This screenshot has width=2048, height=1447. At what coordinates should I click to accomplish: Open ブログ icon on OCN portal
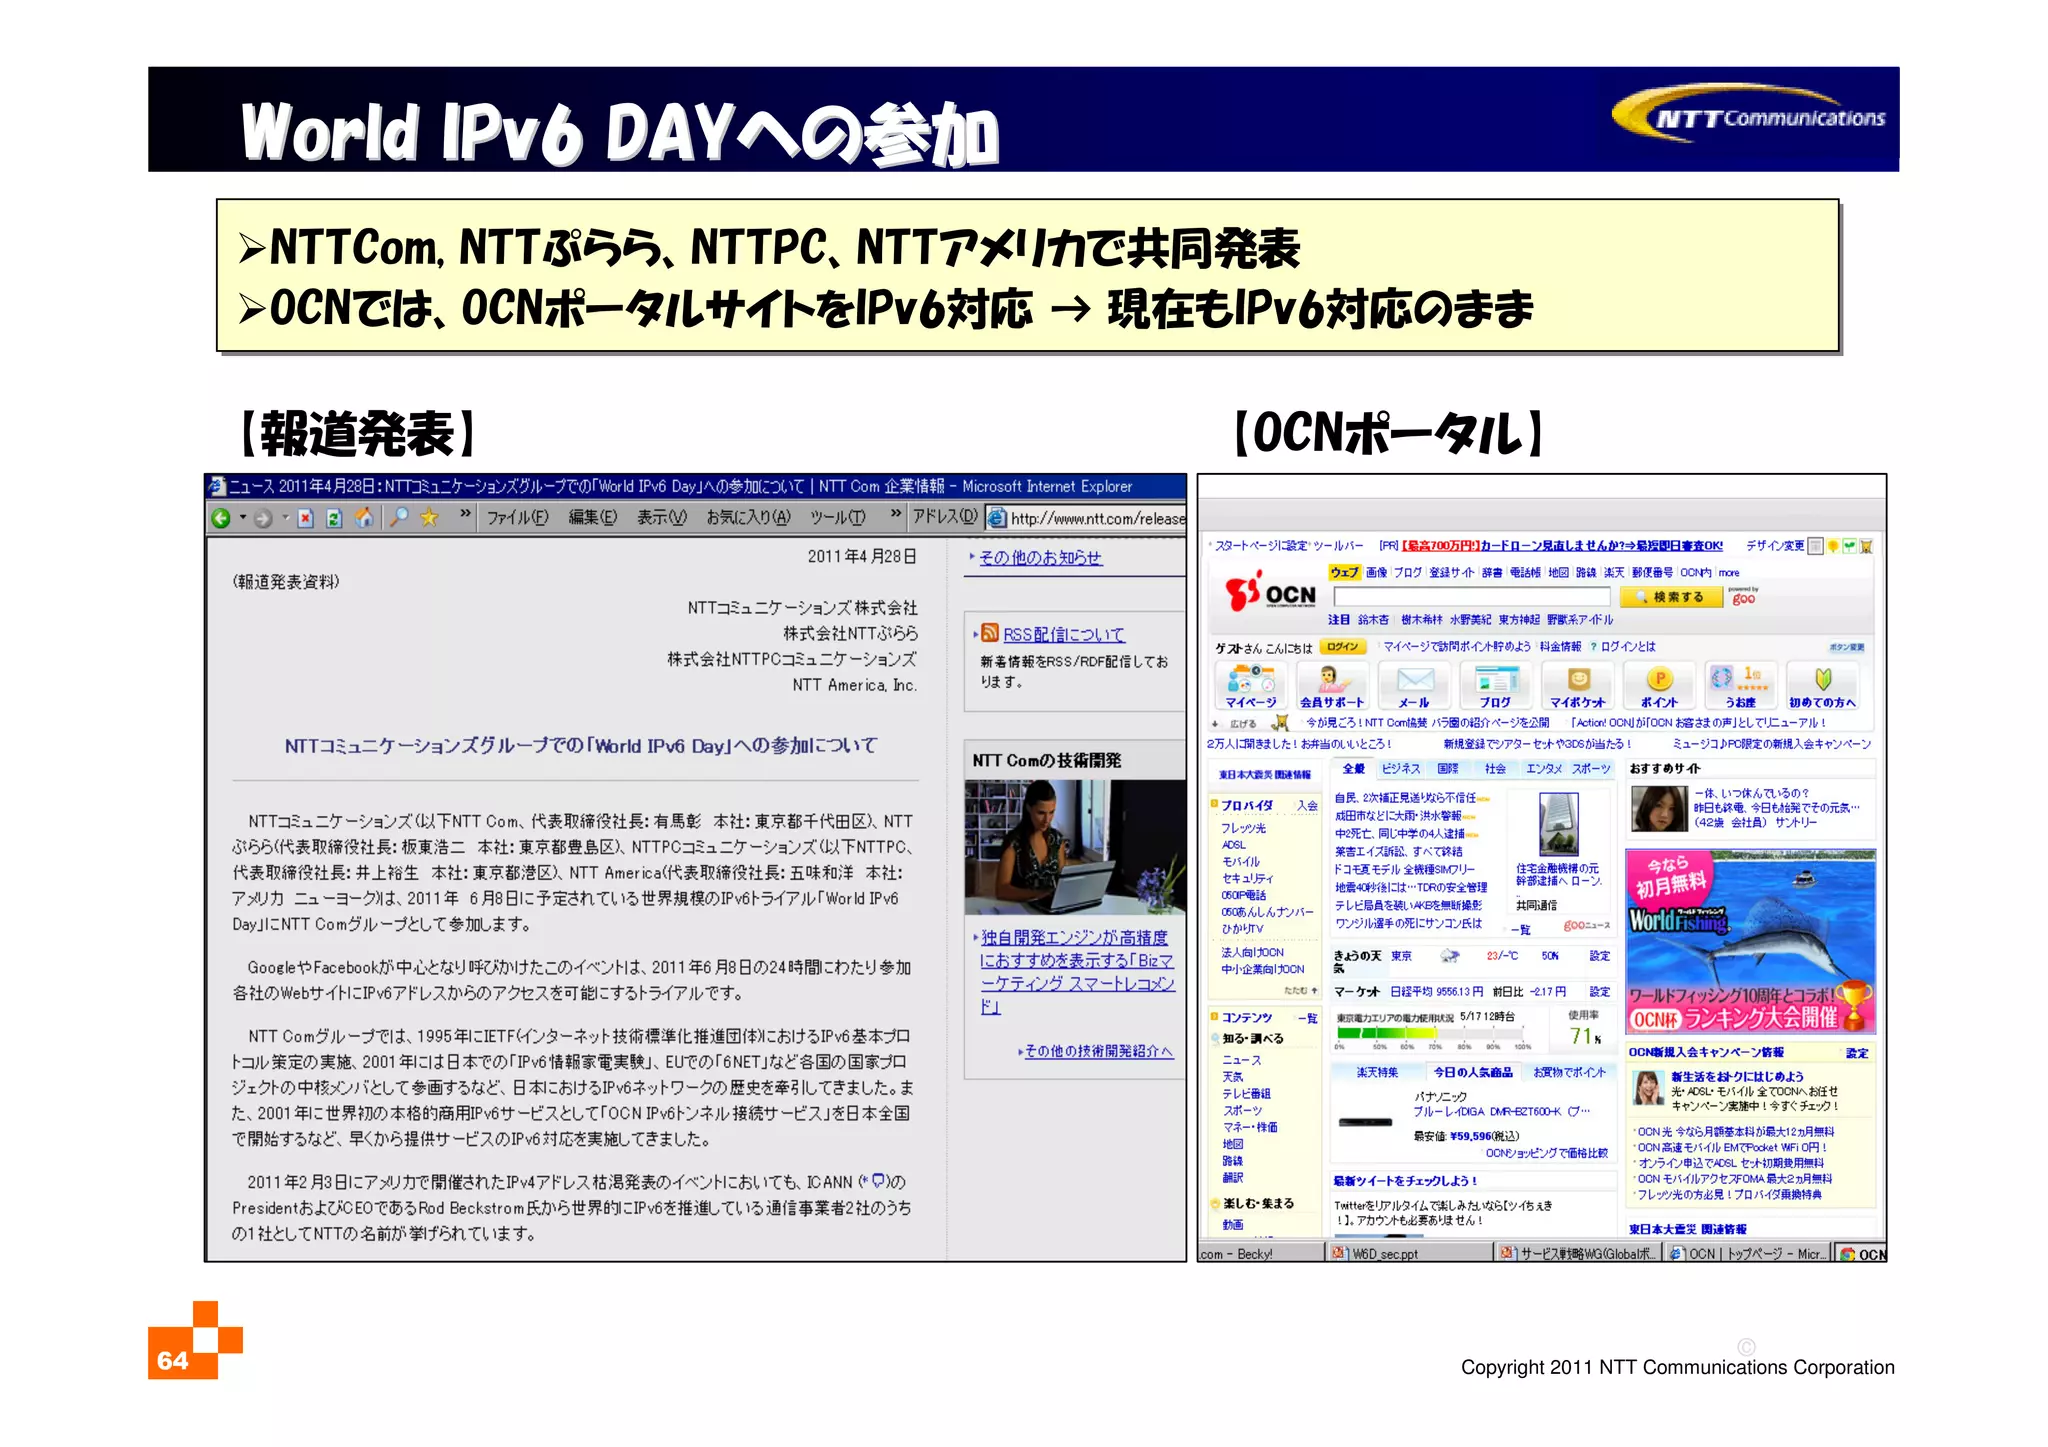(x=1496, y=686)
